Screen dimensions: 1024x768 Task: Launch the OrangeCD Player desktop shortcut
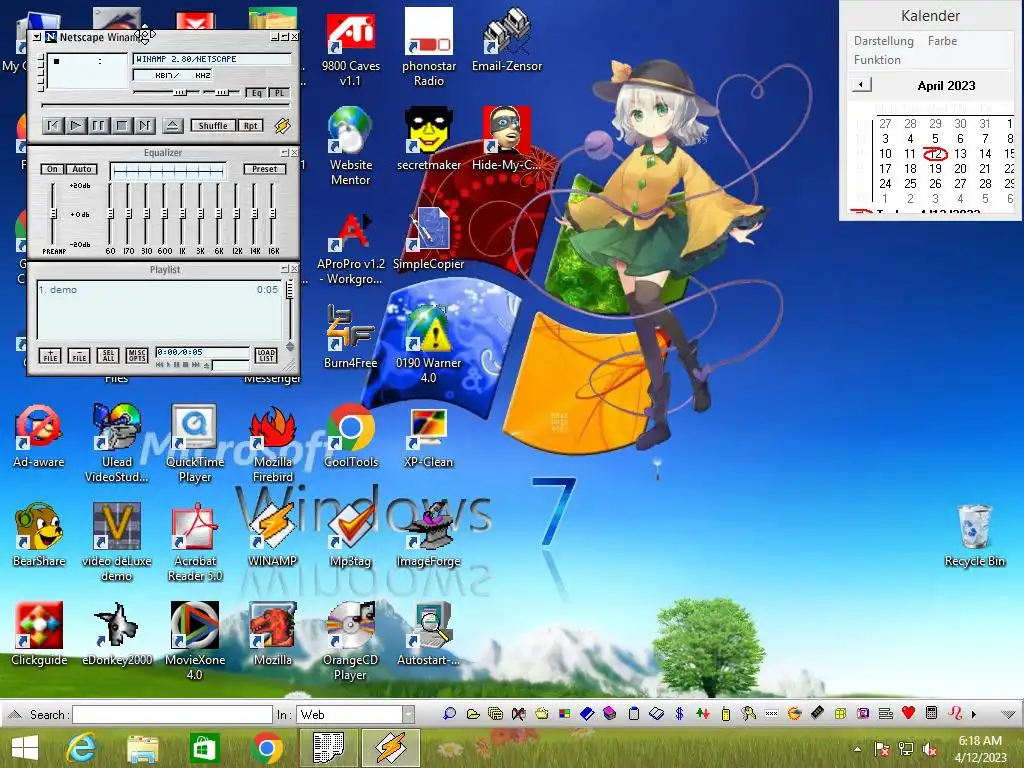tap(351, 640)
